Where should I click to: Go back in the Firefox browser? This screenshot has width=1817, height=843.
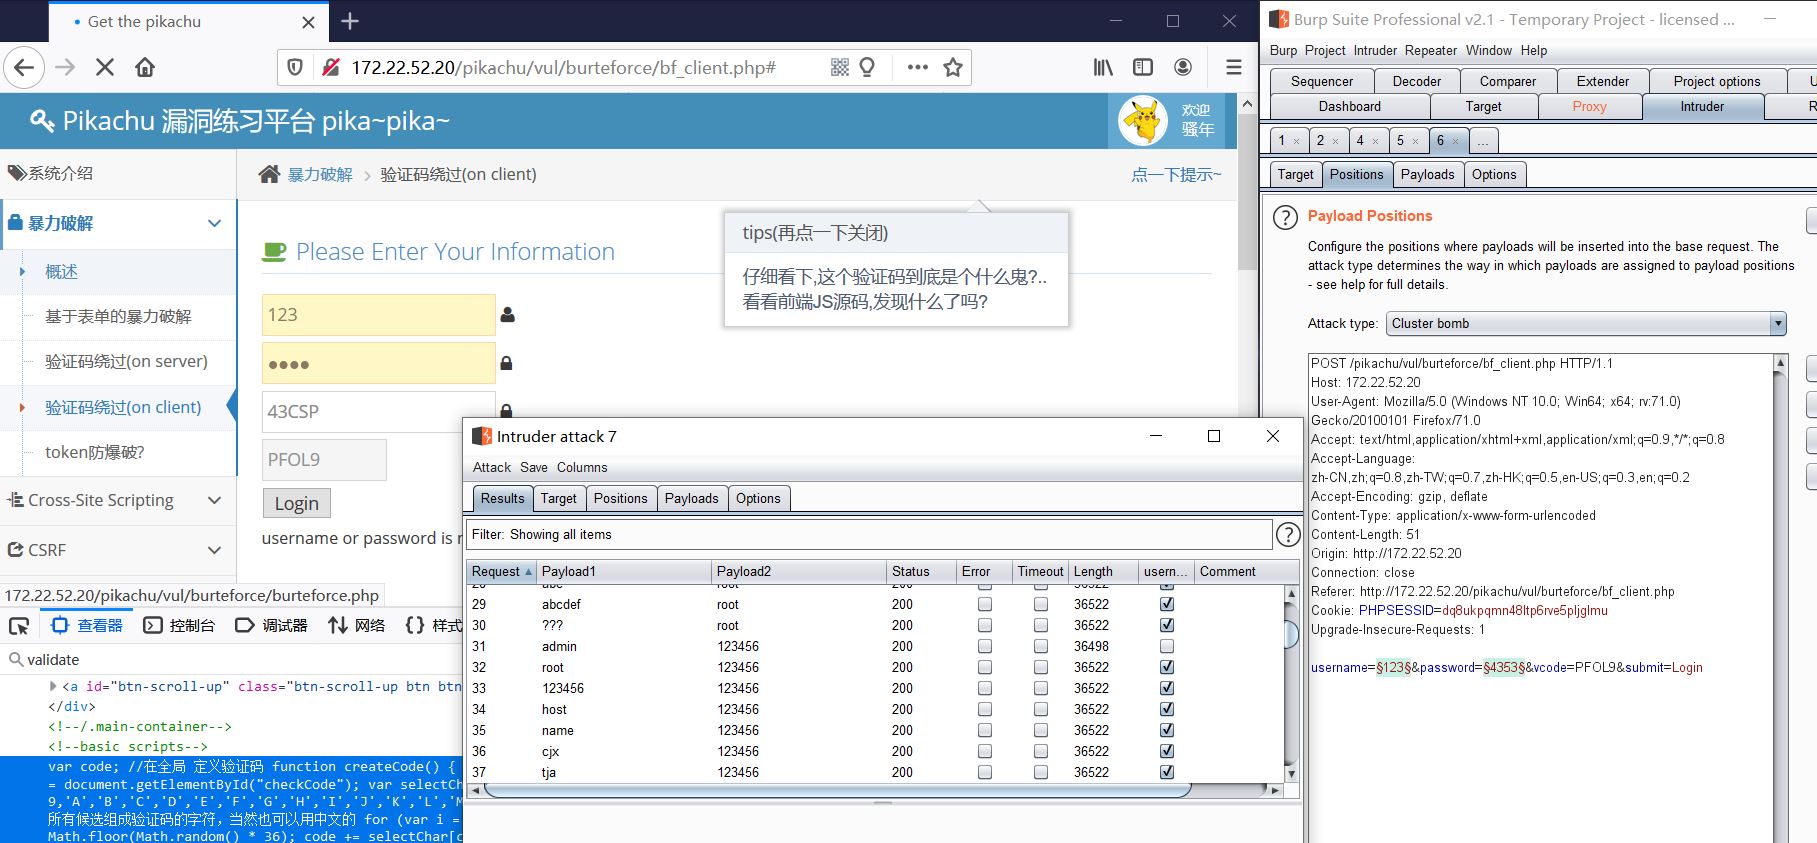click(24, 67)
